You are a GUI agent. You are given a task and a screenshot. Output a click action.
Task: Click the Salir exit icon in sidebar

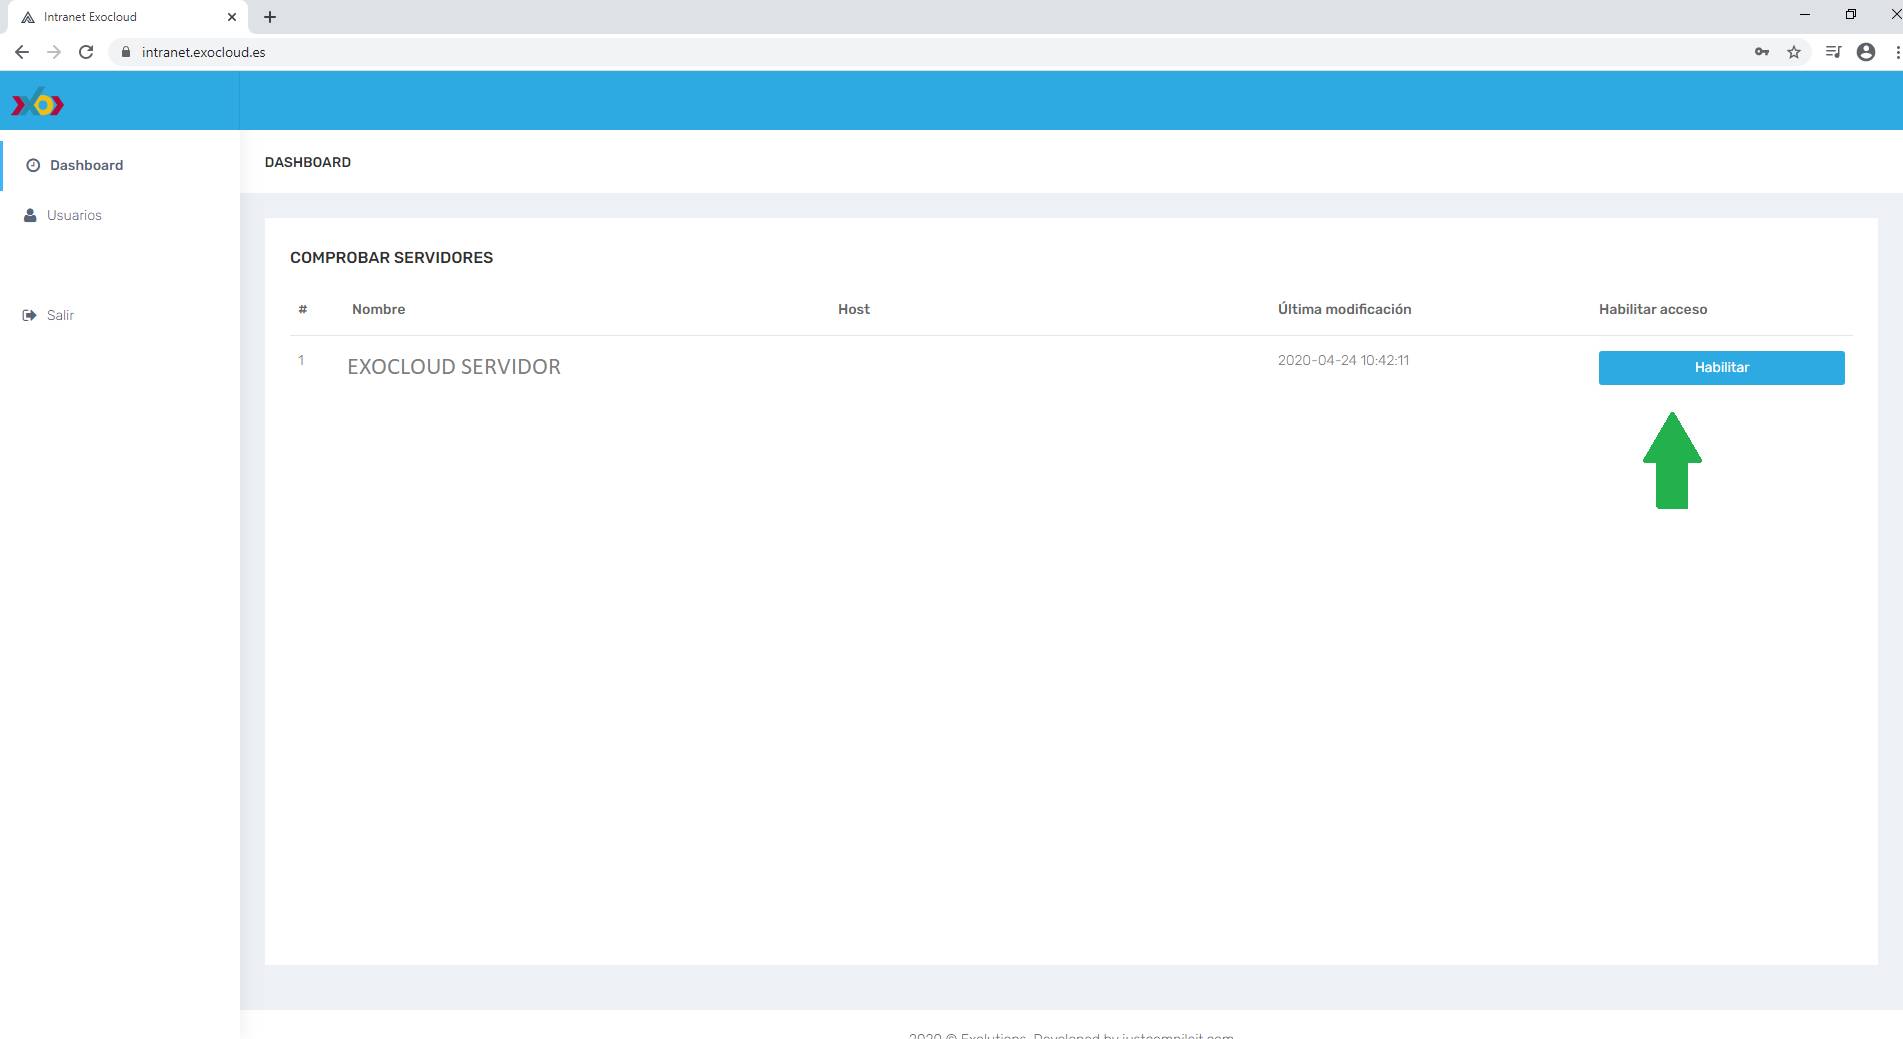29,315
